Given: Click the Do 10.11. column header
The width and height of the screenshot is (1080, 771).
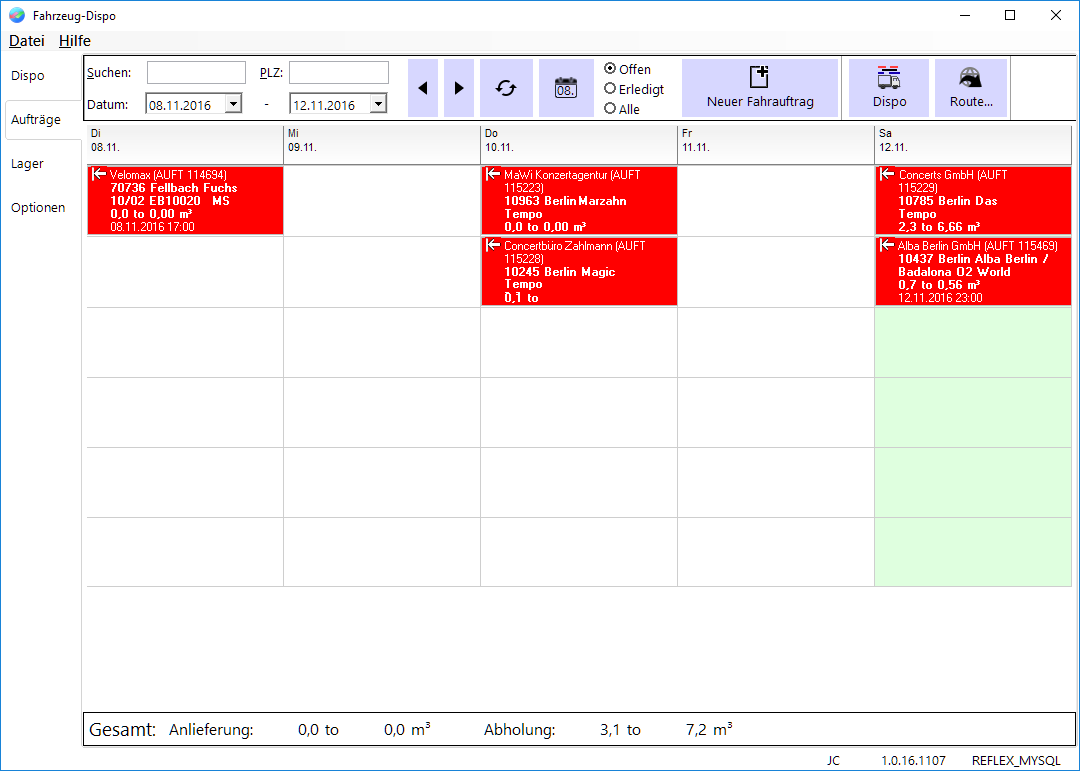Looking at the screenshot, I should [579, 144].
